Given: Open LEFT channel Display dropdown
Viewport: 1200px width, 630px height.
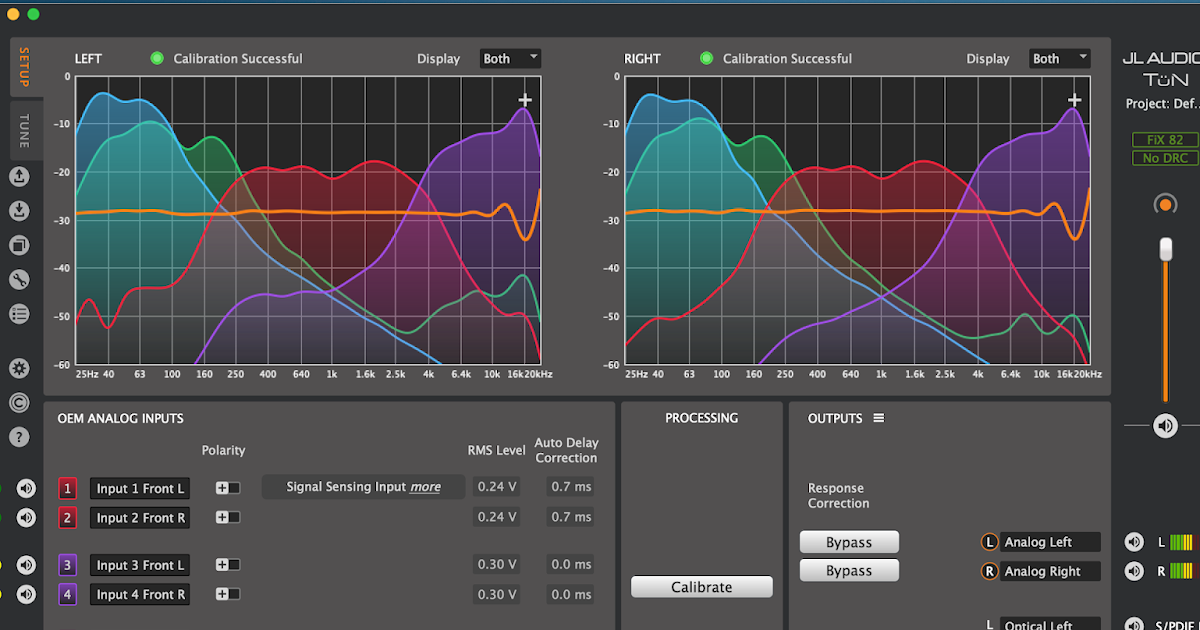Looking at the screenshot, I should pyautogui.click(x=510, y=59).
